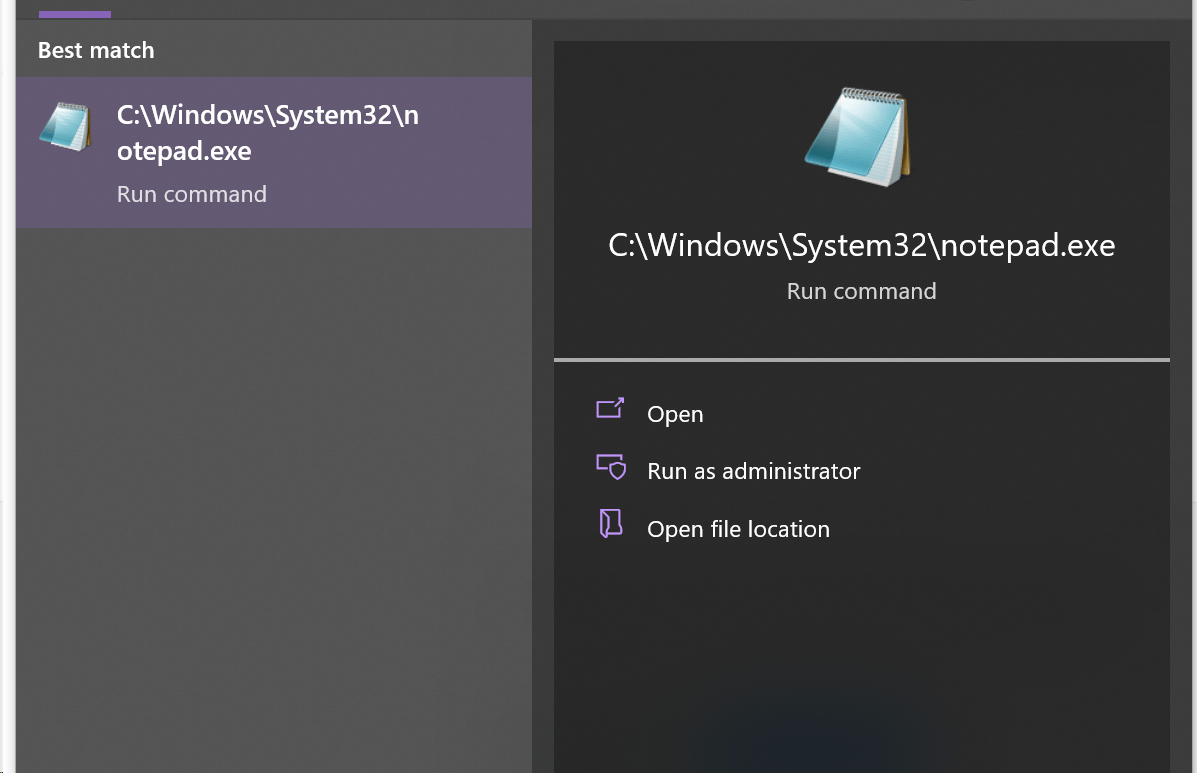The image size is (1197, 773).
Task: Click the Open action
Action: click(675, 414)
